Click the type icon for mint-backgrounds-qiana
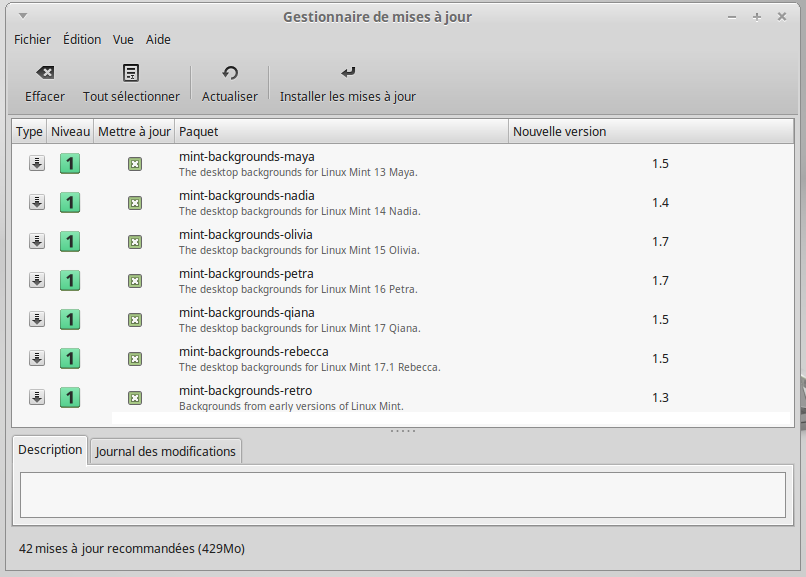The image size is (806, 577). click(x=36, y=320)
